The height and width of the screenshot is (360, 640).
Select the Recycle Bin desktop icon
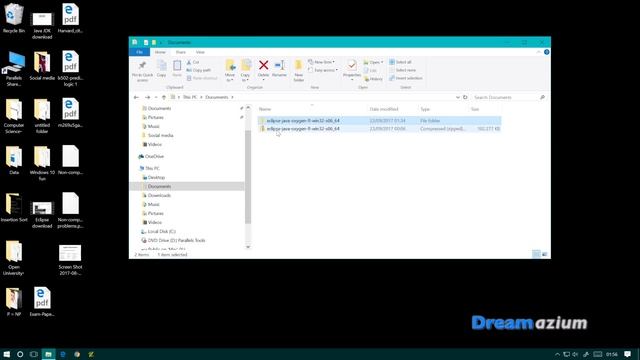(x=14, y=19)
